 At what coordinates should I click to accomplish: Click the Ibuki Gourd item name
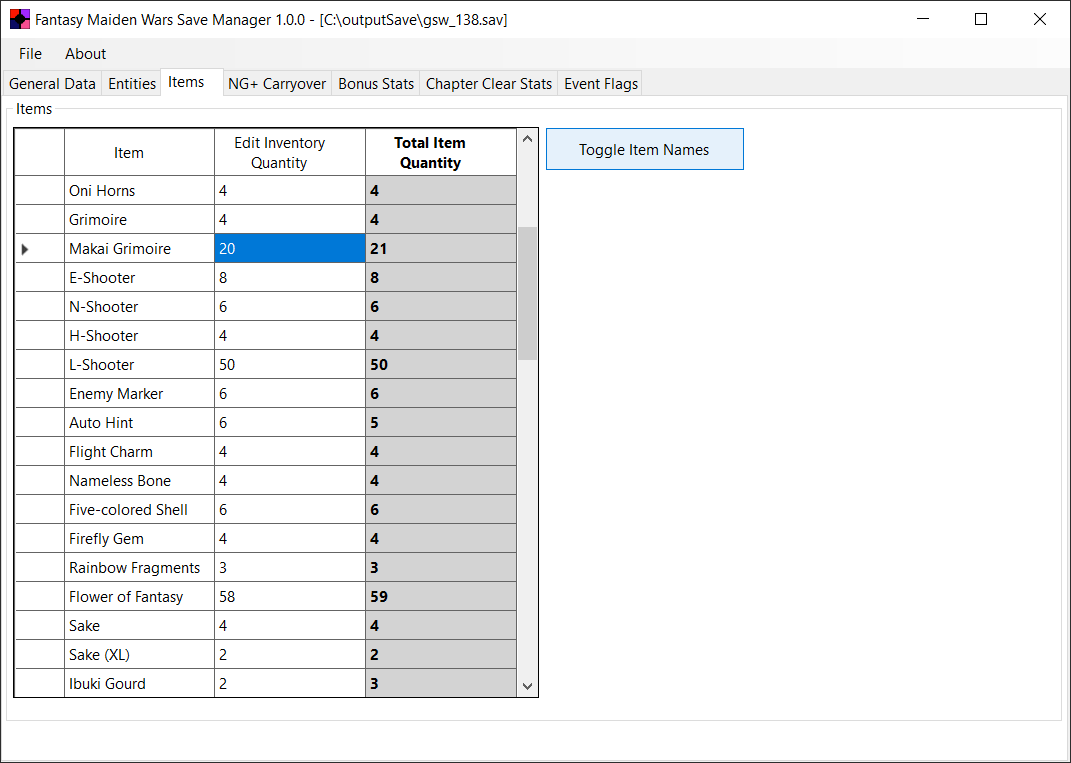[107, 684]
